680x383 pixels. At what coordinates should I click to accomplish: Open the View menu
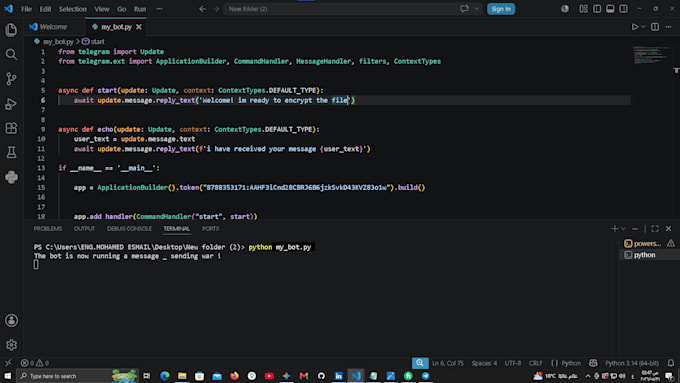[x=102, y=9]
